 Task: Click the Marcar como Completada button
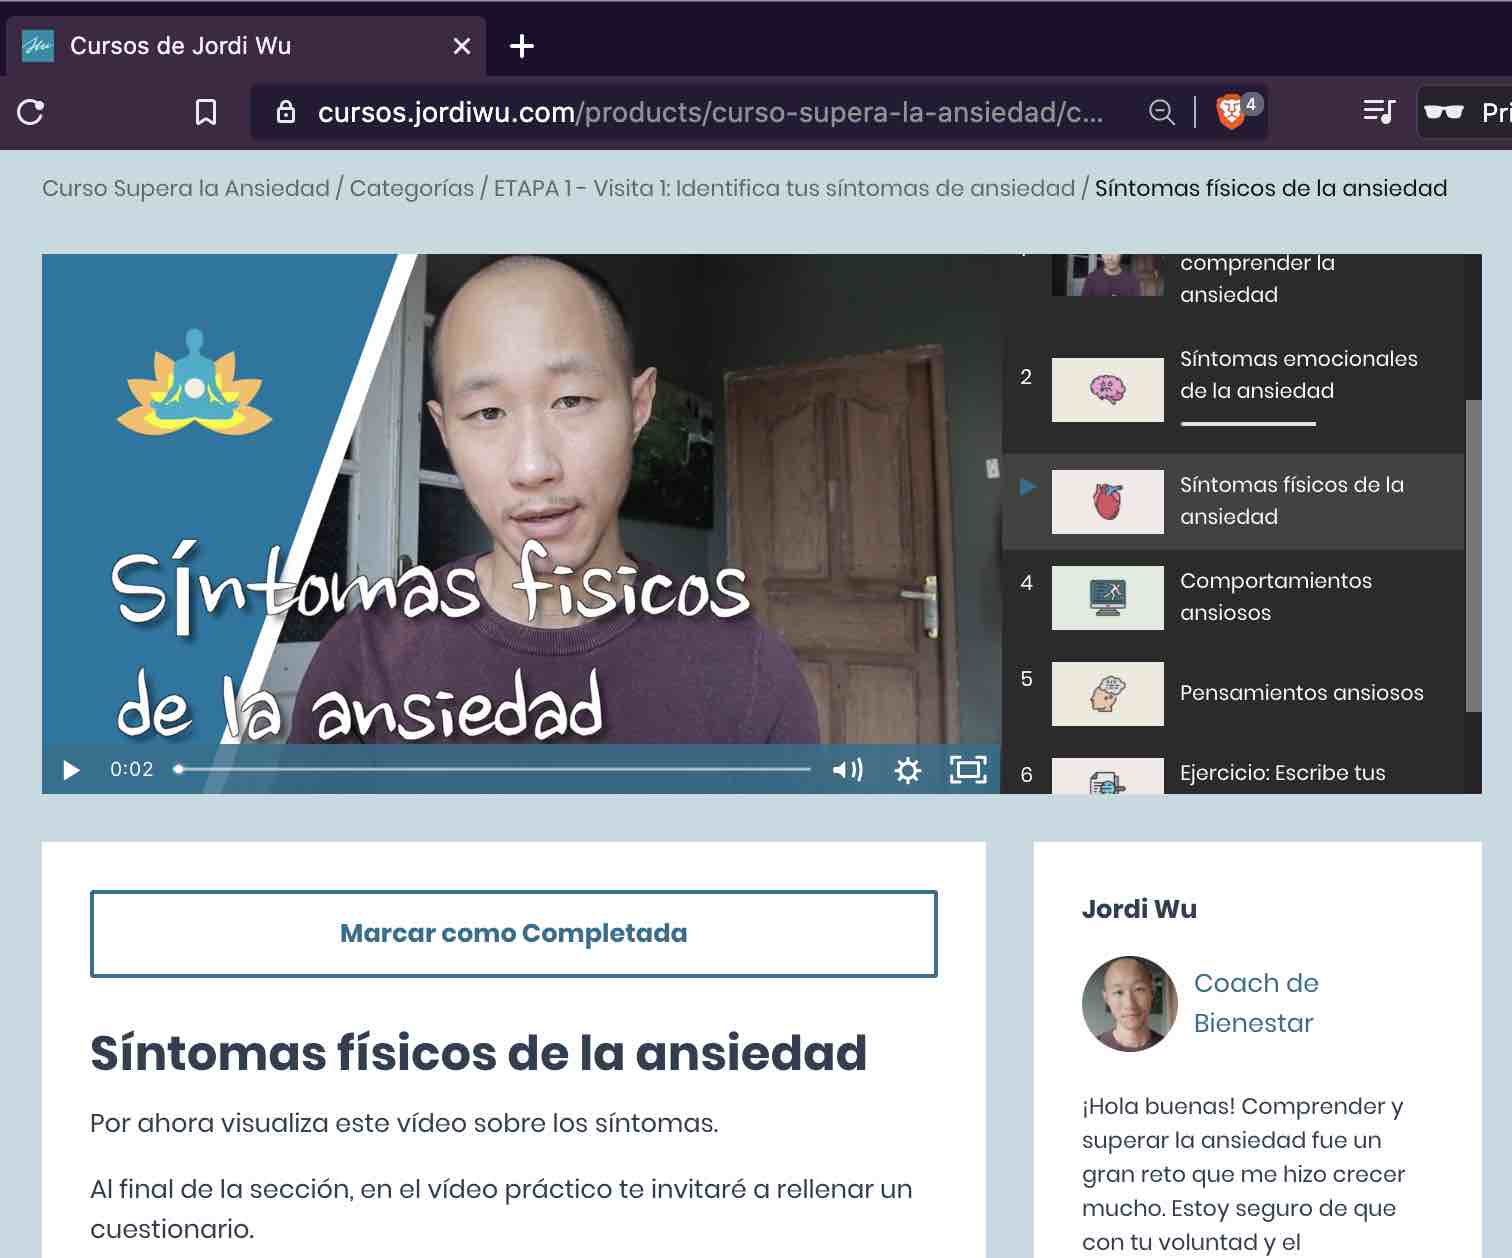coord(514,933)
